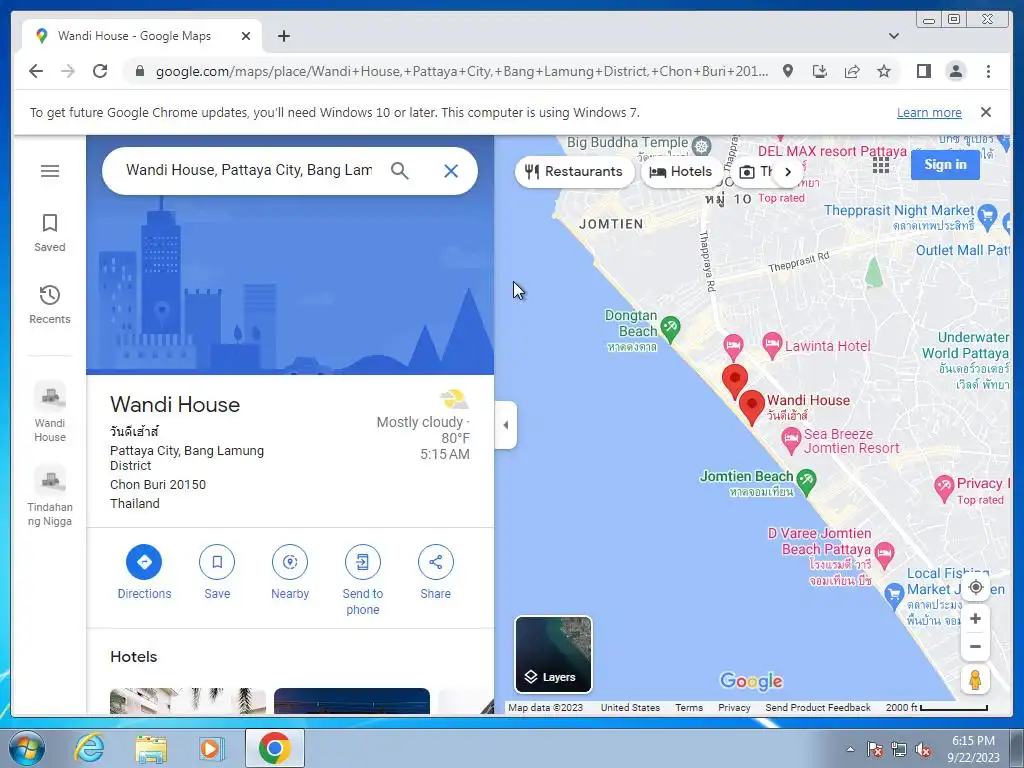Click the search magnifier icon

click(x=400, y=171)
